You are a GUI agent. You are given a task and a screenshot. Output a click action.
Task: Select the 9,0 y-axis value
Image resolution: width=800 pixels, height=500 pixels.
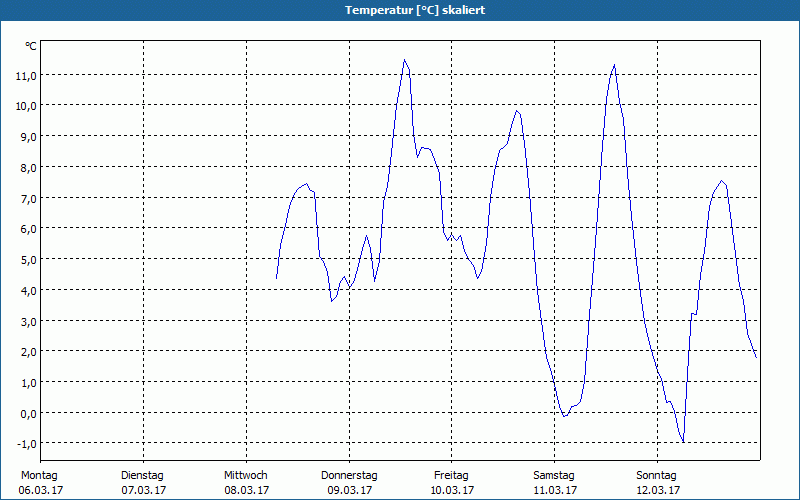(x=28, y=137)
